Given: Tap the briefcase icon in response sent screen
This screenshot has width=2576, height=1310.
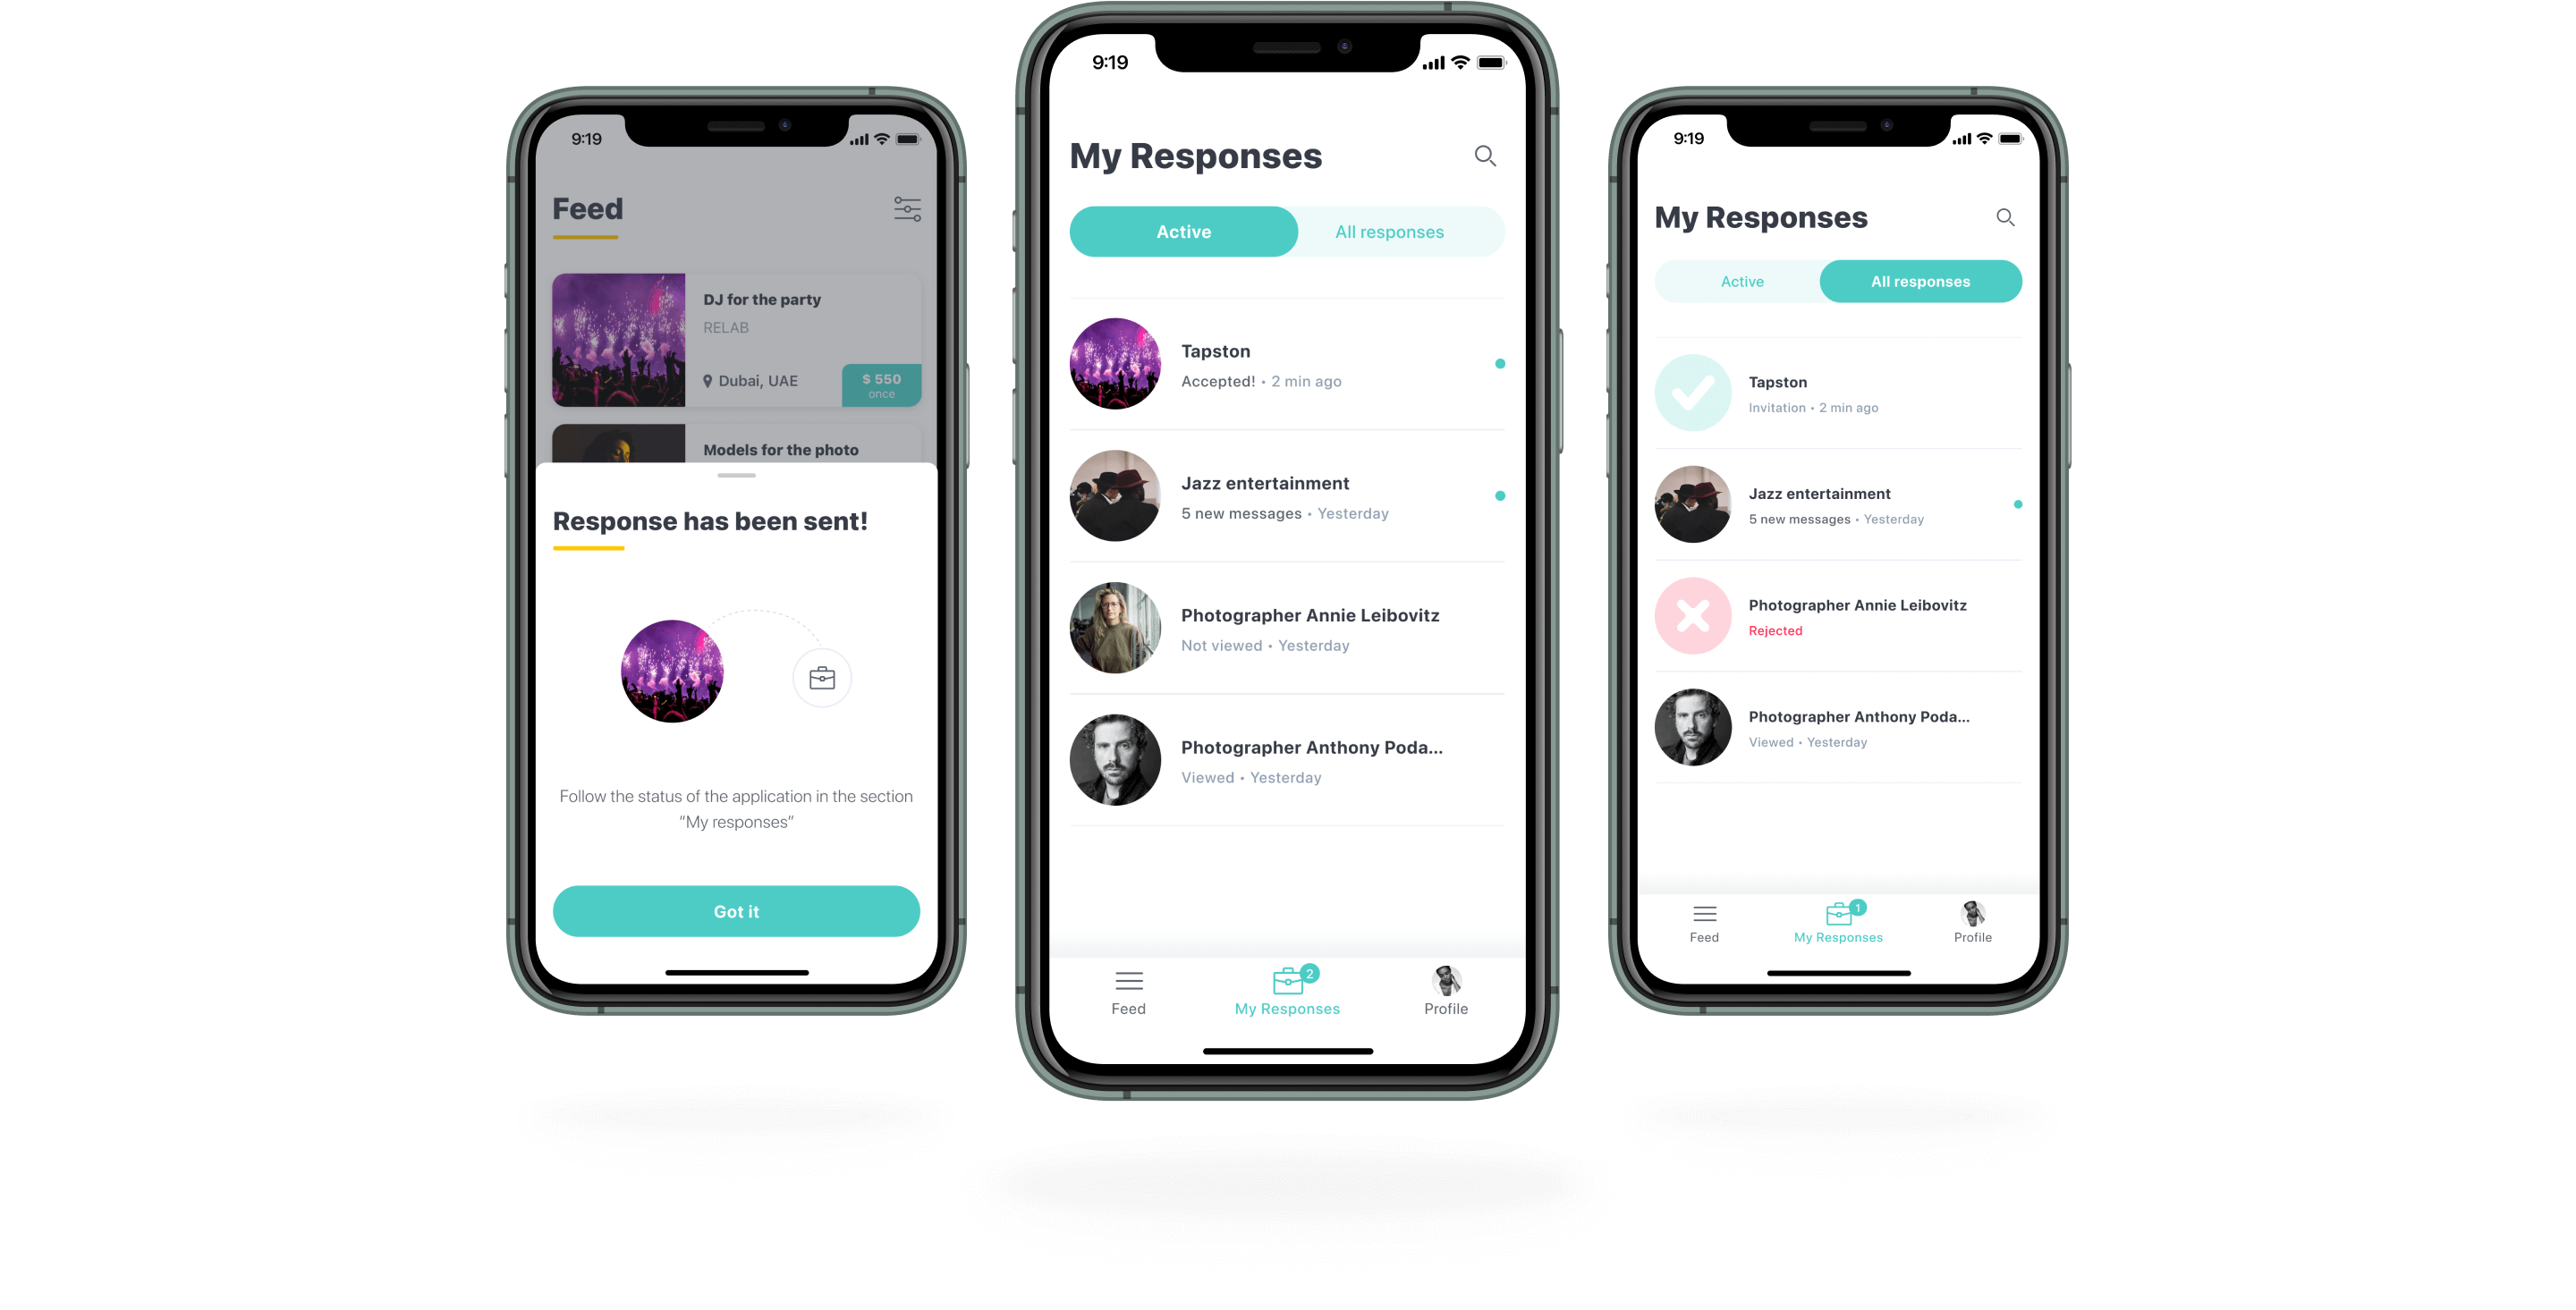Looking at the screenshot, I should coord(818,677).
